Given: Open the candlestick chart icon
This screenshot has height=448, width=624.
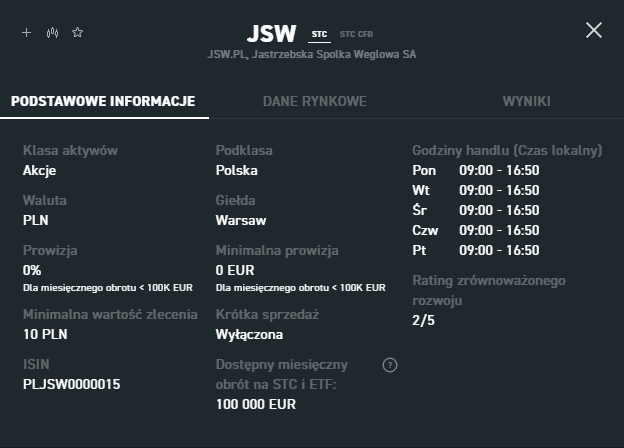Looking at the screenshot, I should 52,32.
